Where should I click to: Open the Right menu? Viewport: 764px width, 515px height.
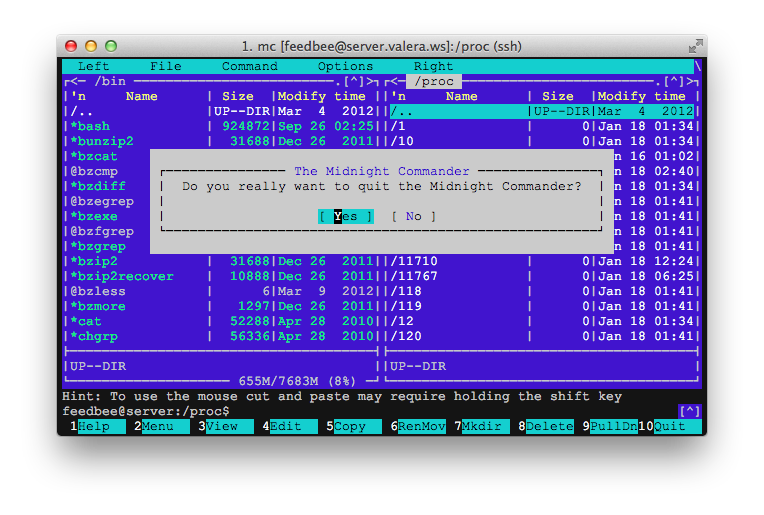[x=433, y=66]
